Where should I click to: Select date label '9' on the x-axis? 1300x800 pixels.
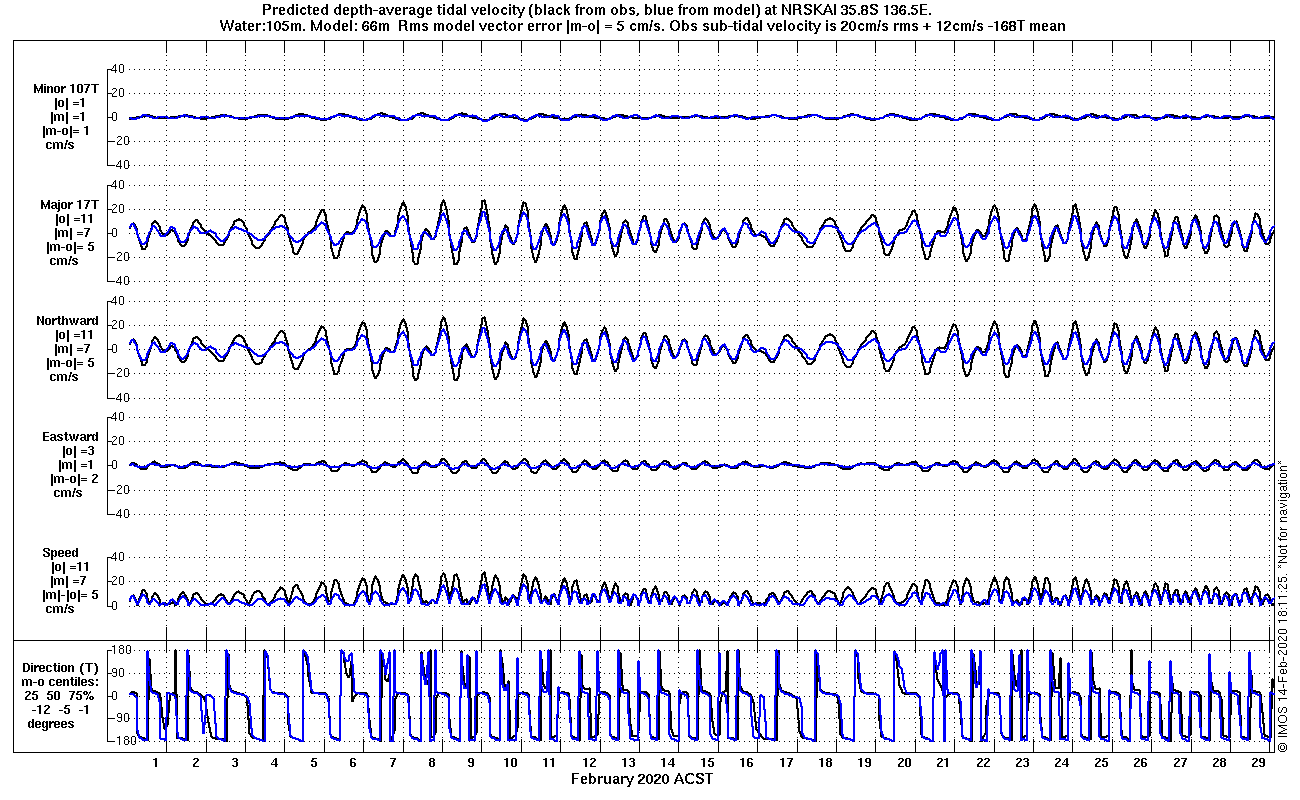tap(471, 762)
